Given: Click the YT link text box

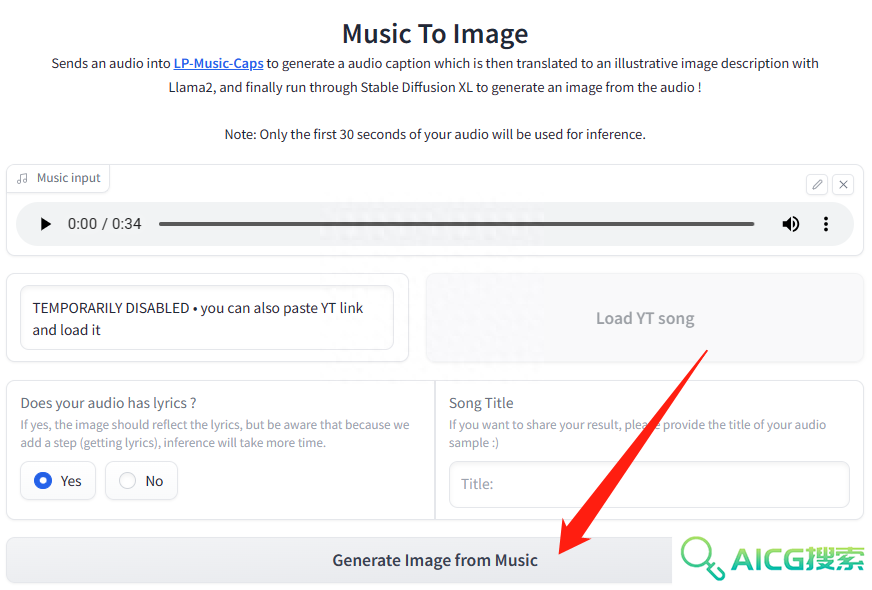Looking at the screenshot, I should pos(207,318).
